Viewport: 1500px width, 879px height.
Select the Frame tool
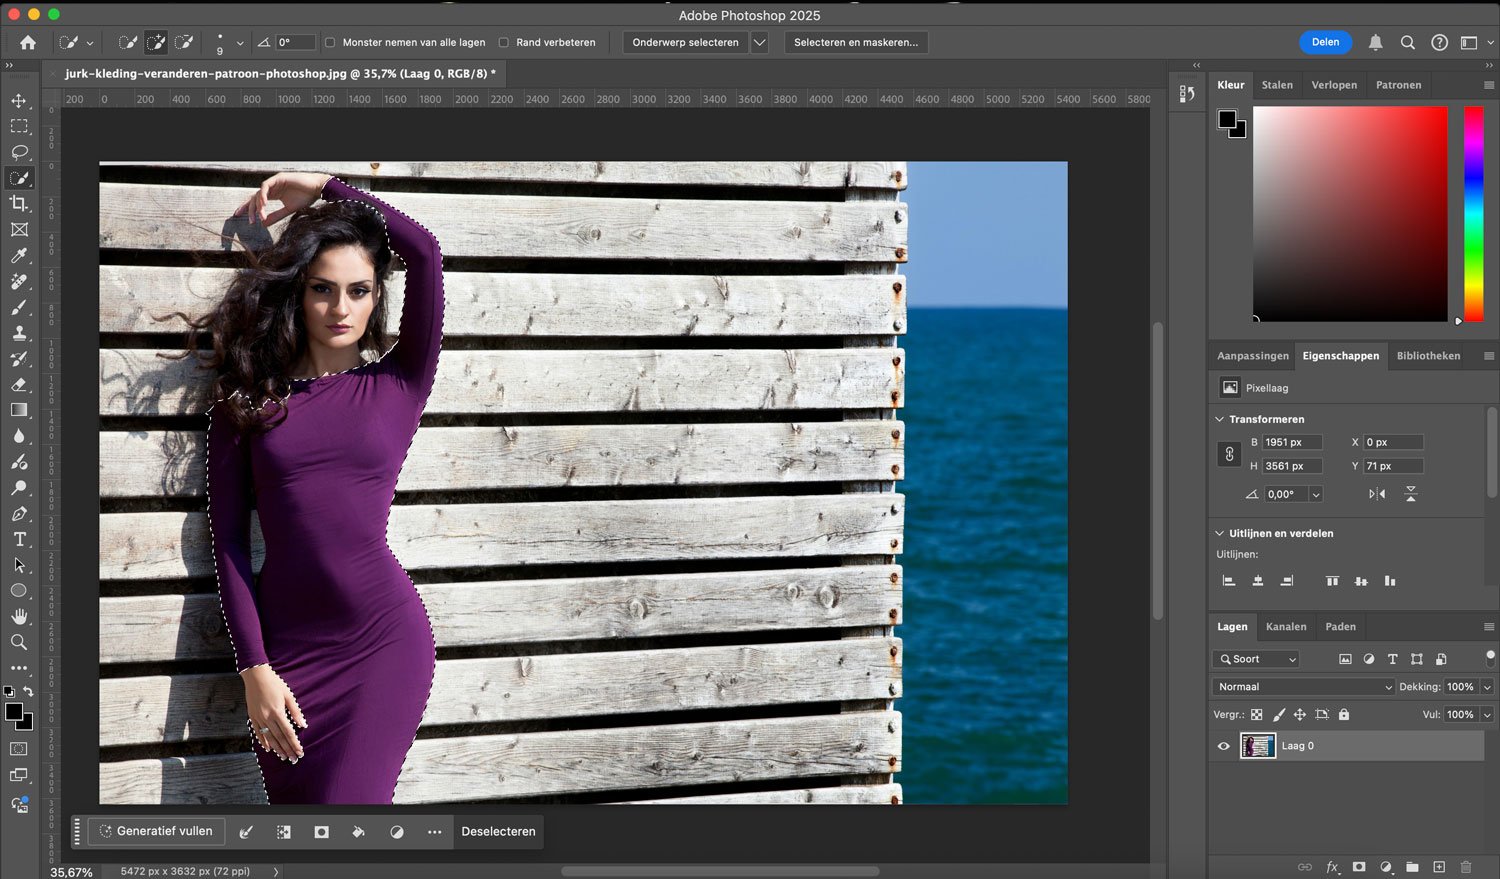coord(19,230)
